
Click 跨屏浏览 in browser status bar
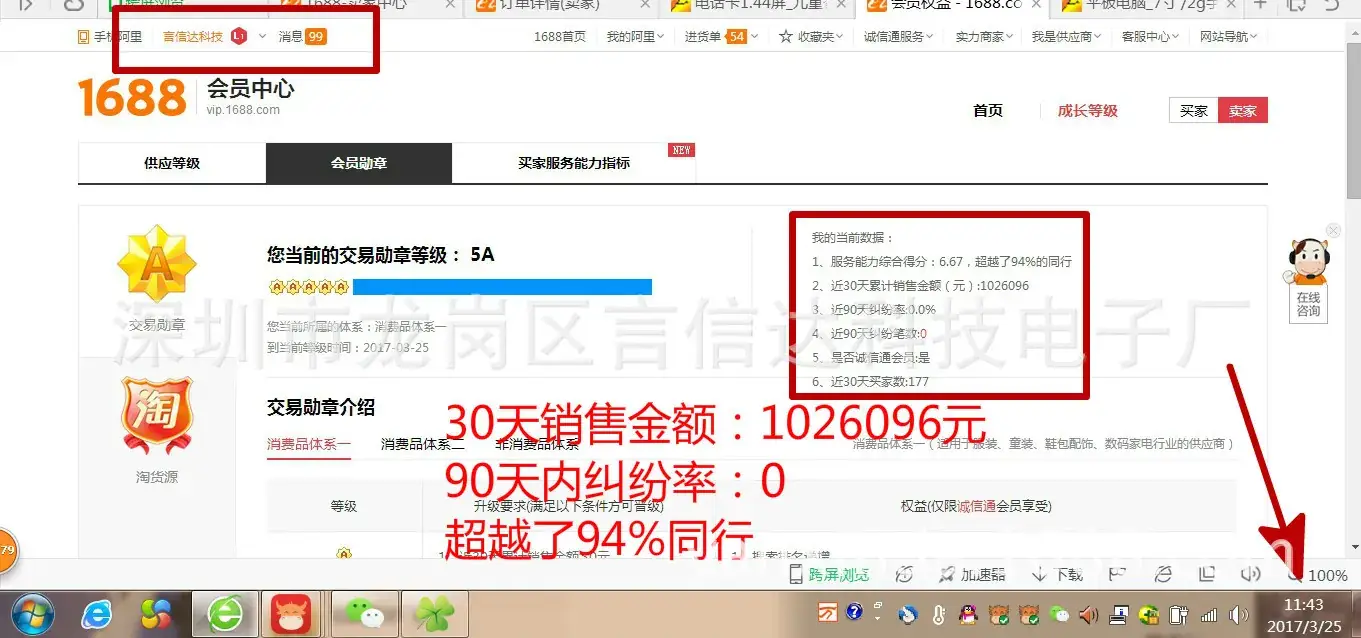829,575
